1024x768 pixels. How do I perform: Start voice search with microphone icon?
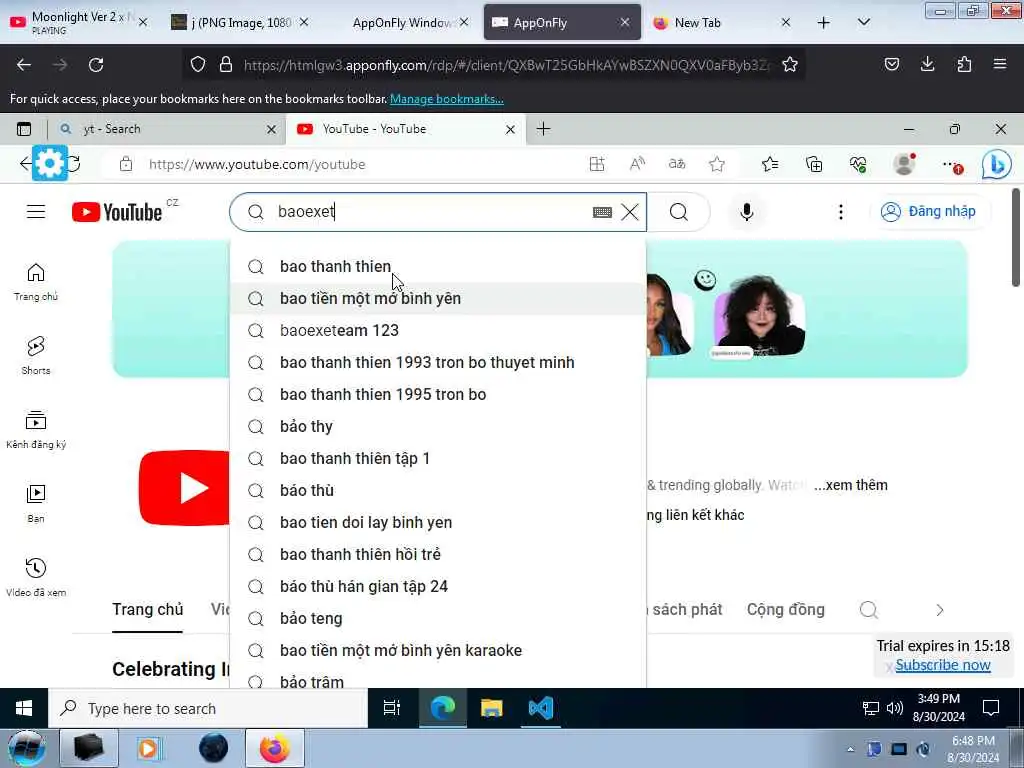tap(746, 212)
